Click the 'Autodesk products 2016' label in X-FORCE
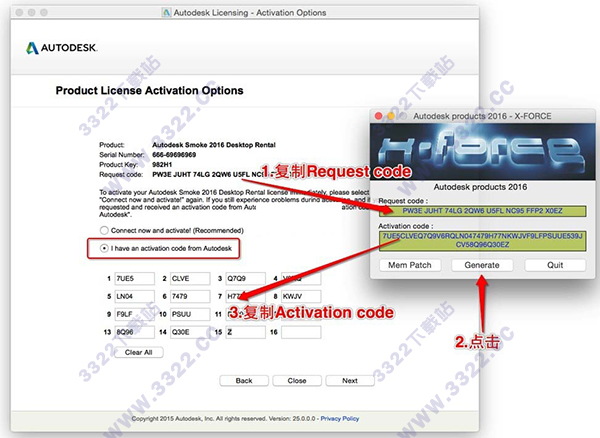The height and width of the screenshot is (438, 600). [480, 187]
